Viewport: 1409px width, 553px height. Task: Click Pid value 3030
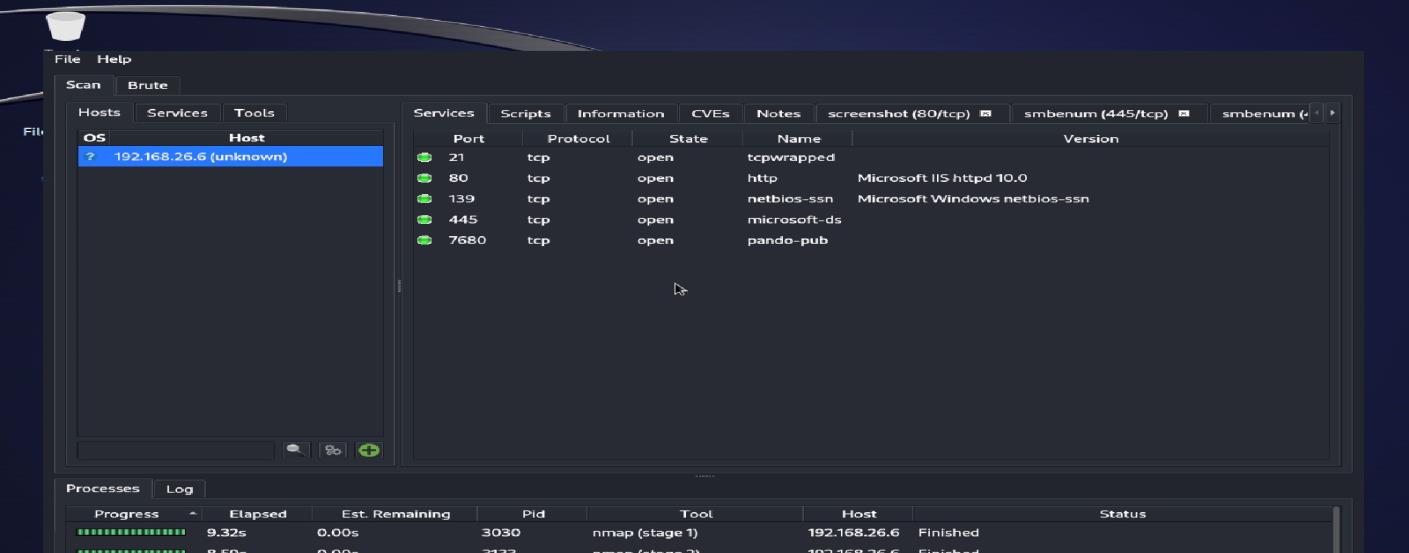(x=500, y=533)
